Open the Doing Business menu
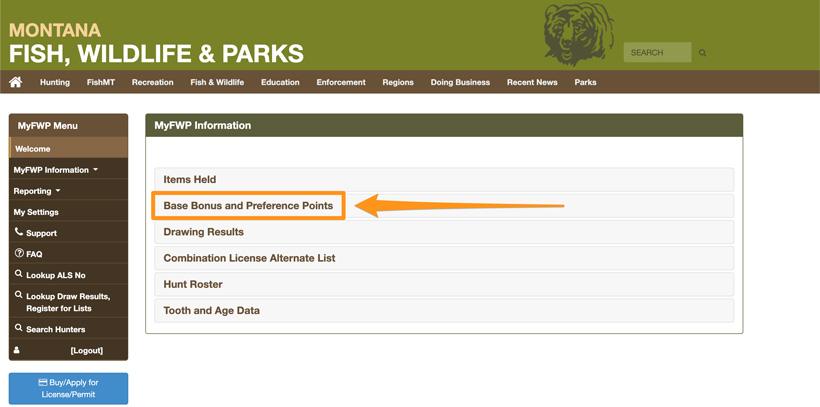Screen dimensions: 820x407 click(x=460, y=82)
